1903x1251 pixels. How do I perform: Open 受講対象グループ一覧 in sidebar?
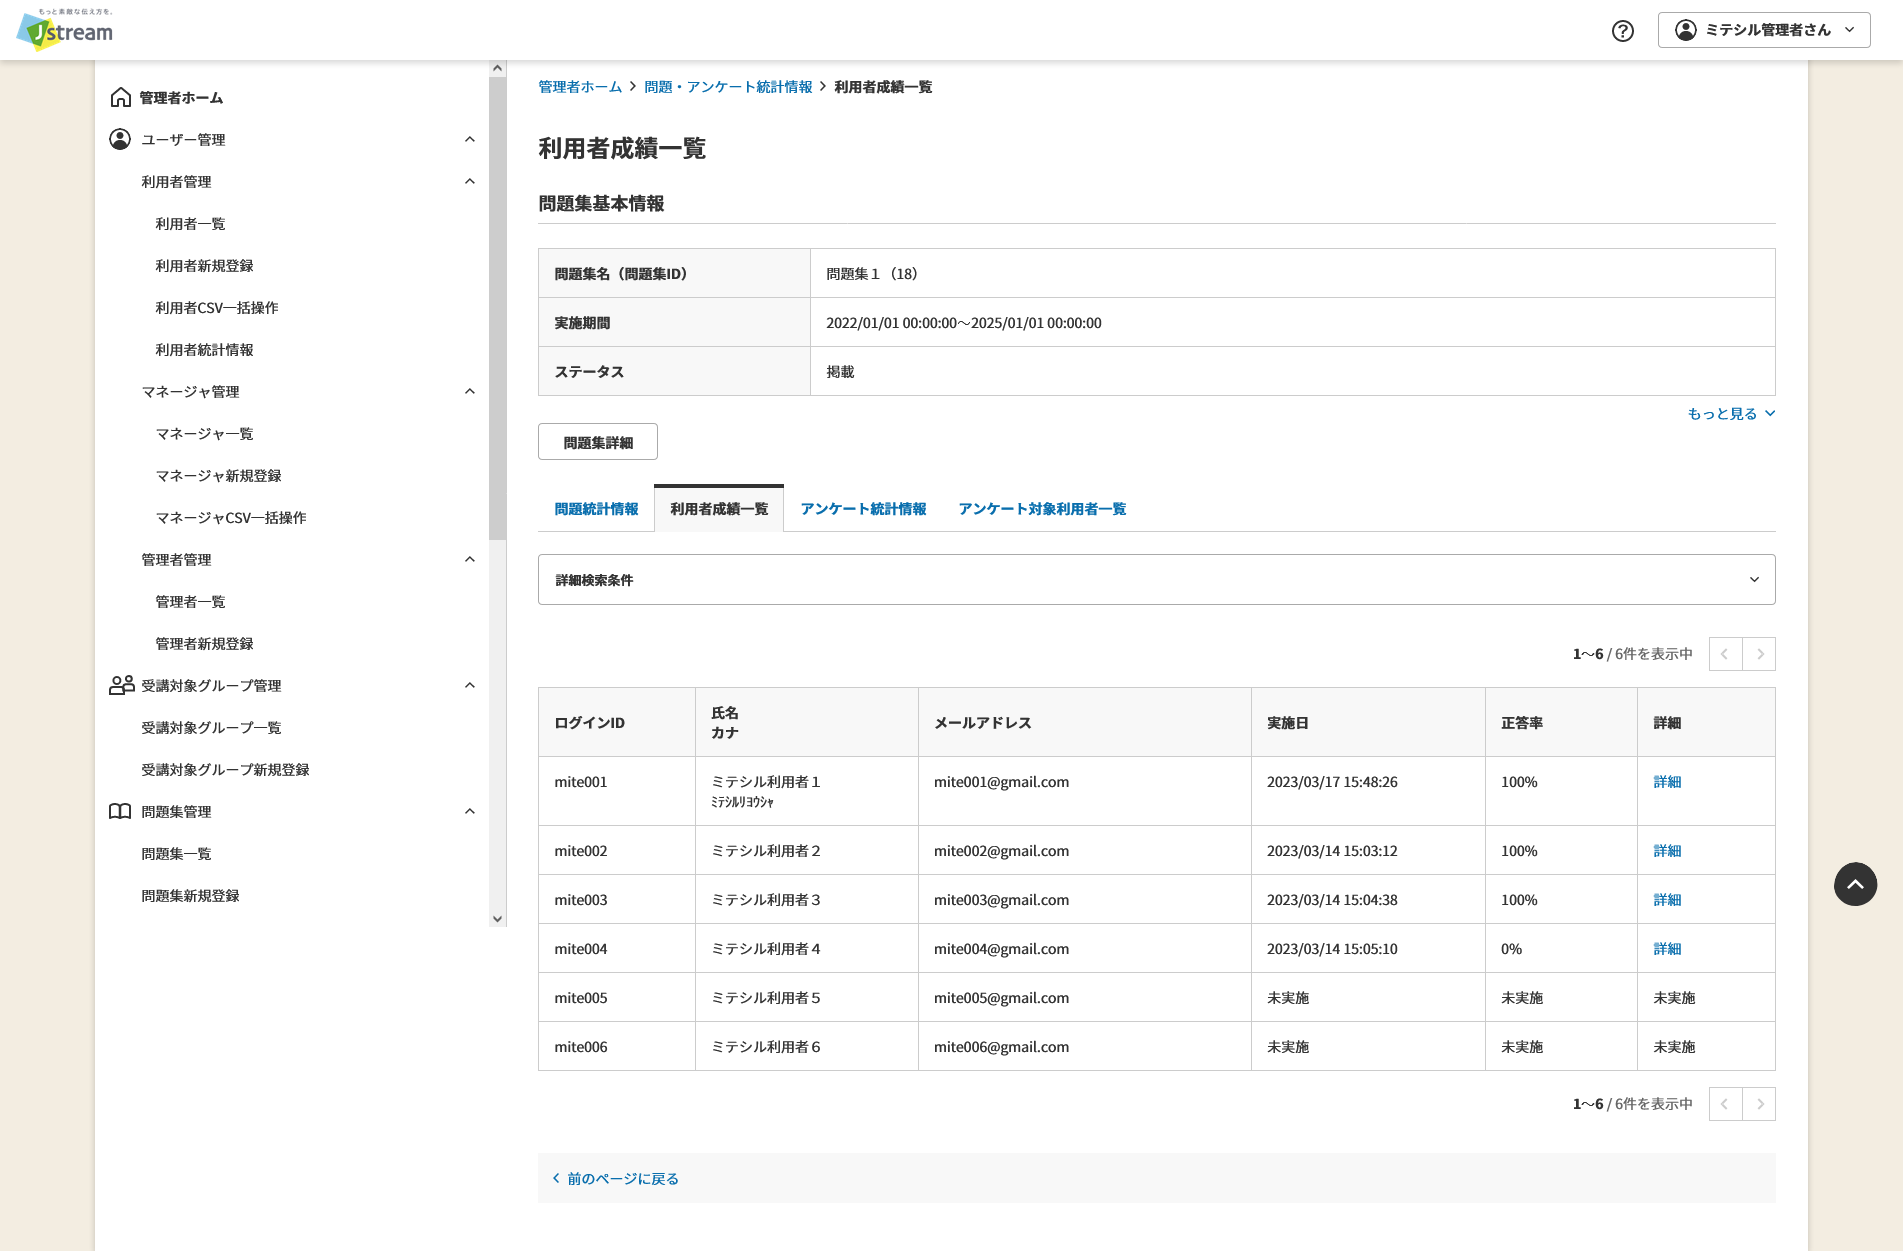coord(211,728)
